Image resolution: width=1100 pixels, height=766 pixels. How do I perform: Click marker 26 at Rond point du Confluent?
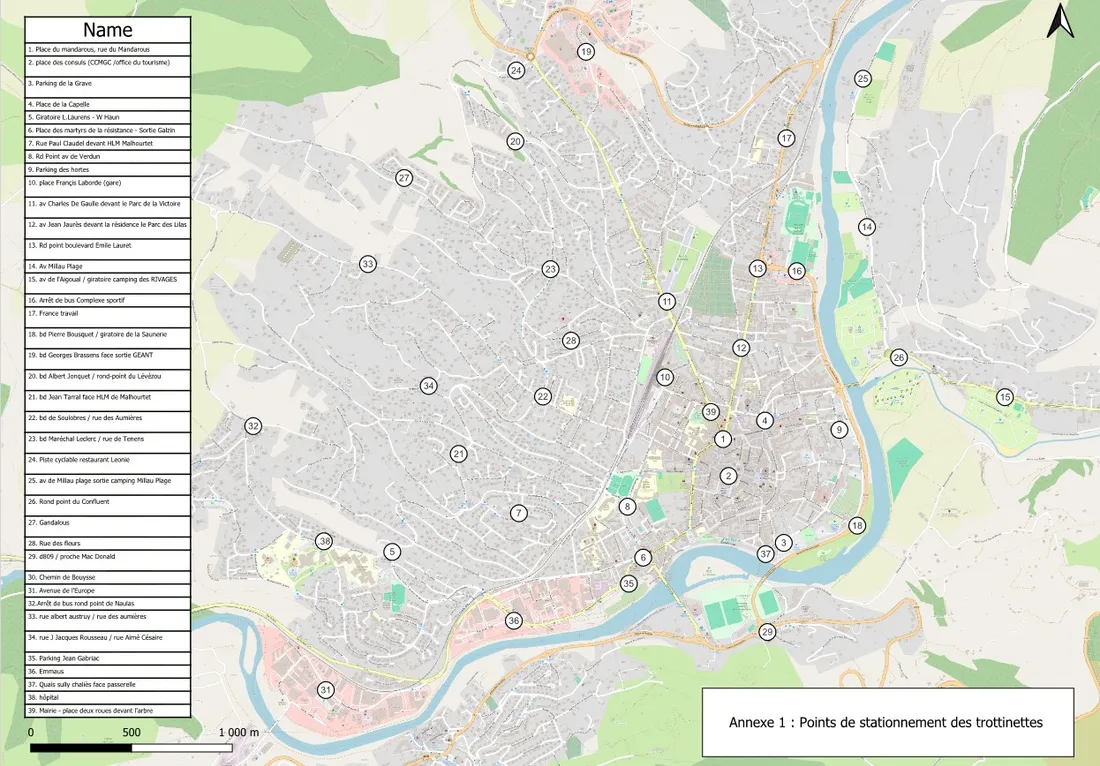click(x=899, y=357)
